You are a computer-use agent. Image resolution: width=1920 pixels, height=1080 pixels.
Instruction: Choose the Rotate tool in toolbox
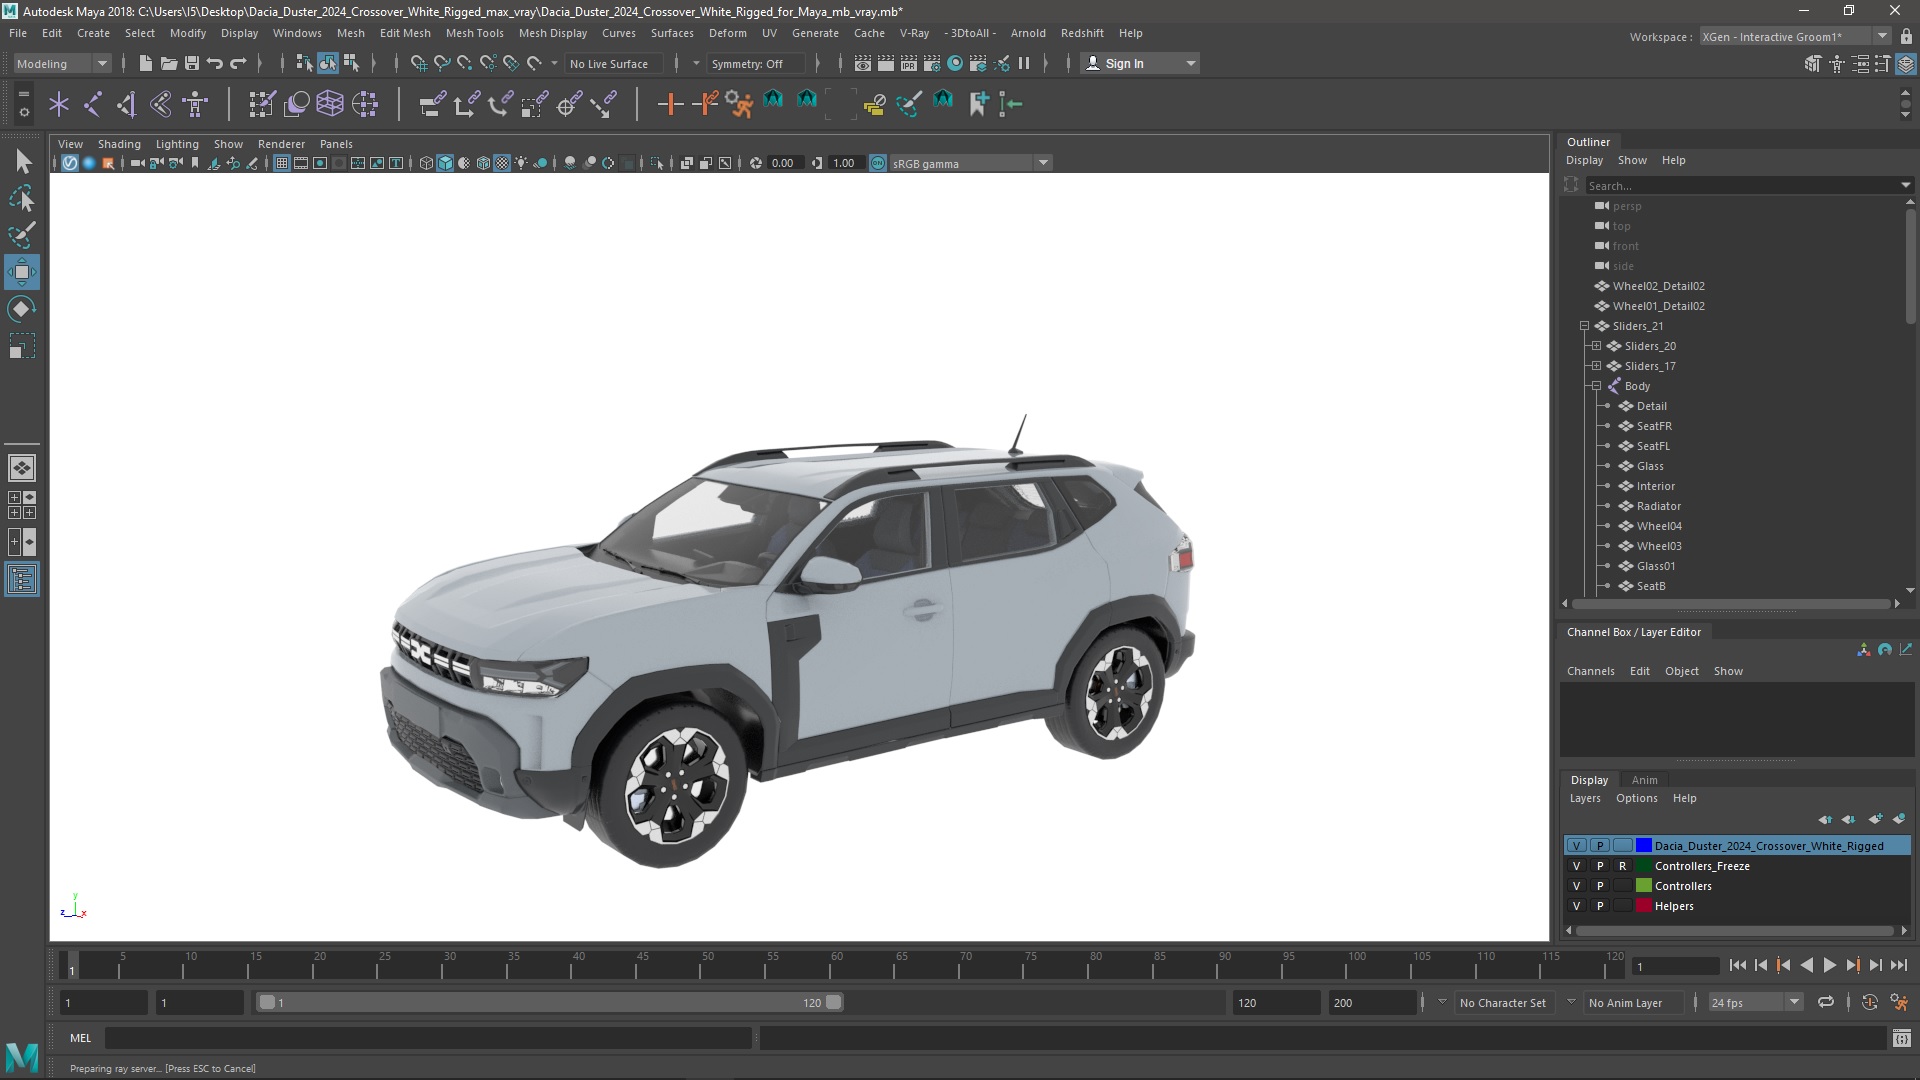click(x=22, y=309)
